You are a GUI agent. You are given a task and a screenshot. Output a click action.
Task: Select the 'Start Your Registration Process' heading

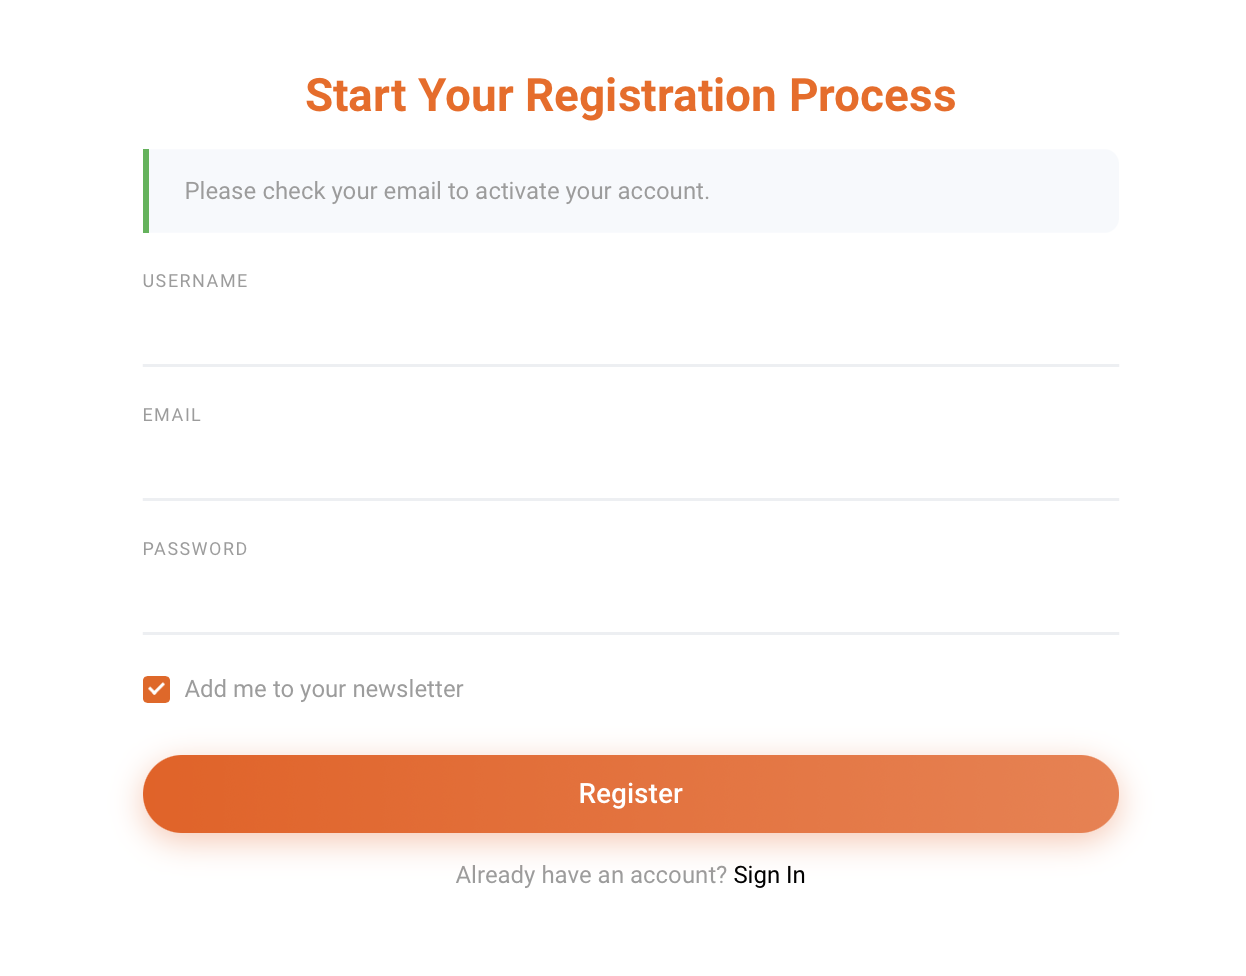pyautogui.click(x=630, y=95)
